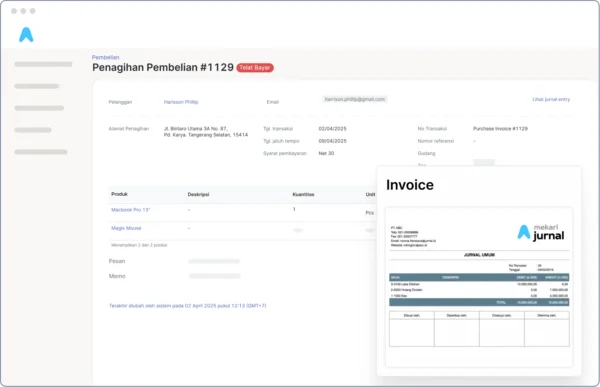Click the Terakhir diubah oleh sistem link

[x=188, y=306]
